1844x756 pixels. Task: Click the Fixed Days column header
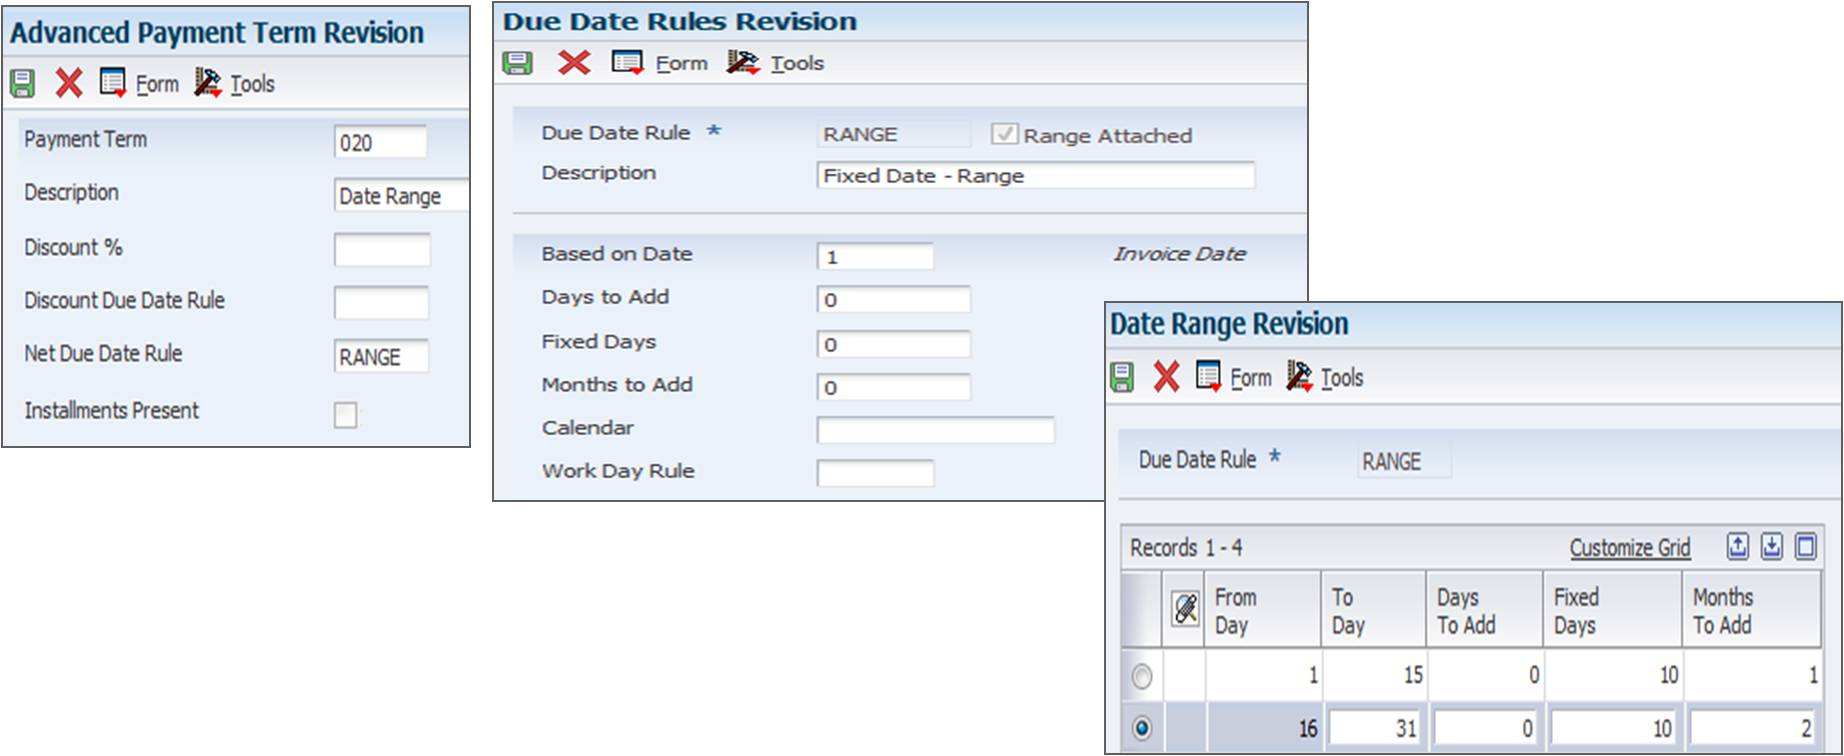click(x=1613, y=610)
